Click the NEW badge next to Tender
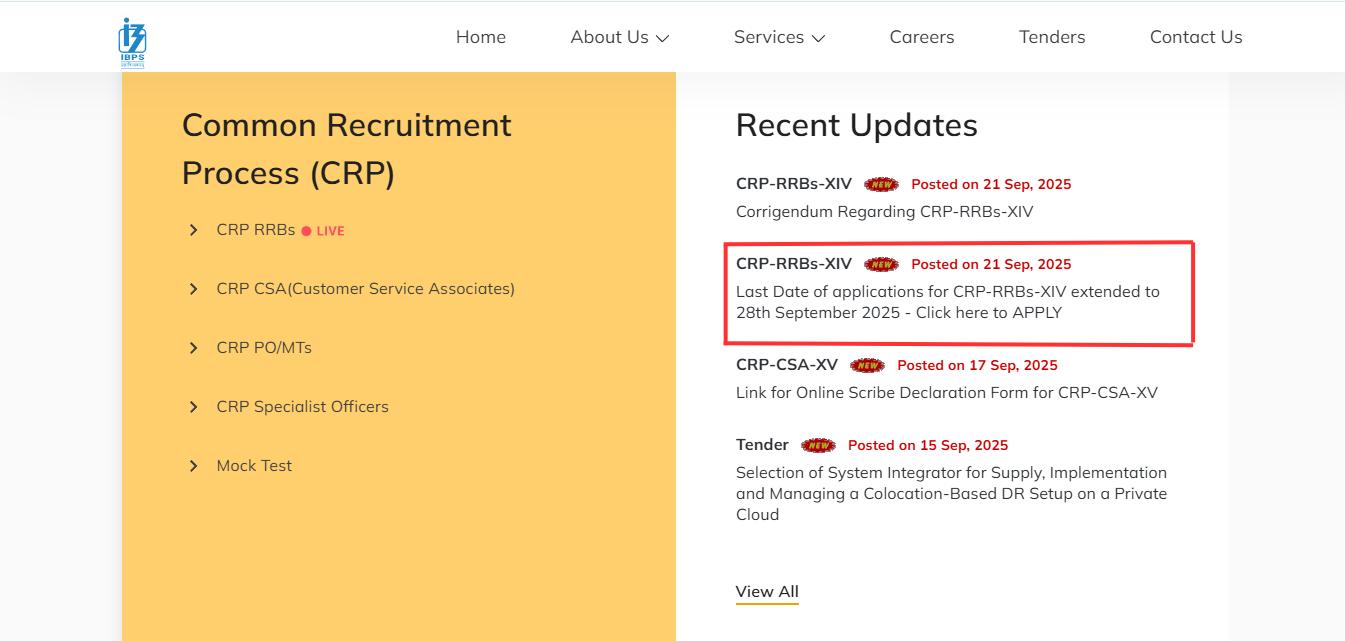1345x641 pixels. tap(818, 445)
